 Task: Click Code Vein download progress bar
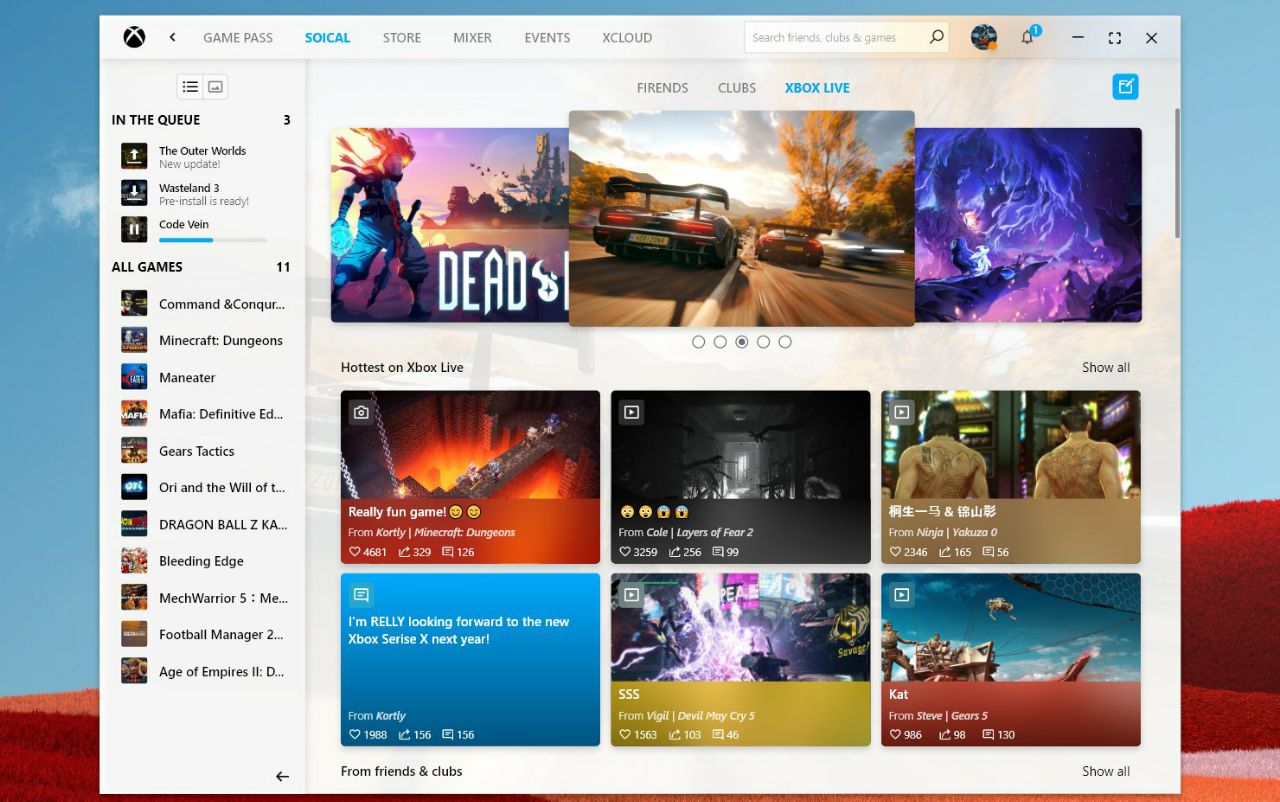click(213, 240)
